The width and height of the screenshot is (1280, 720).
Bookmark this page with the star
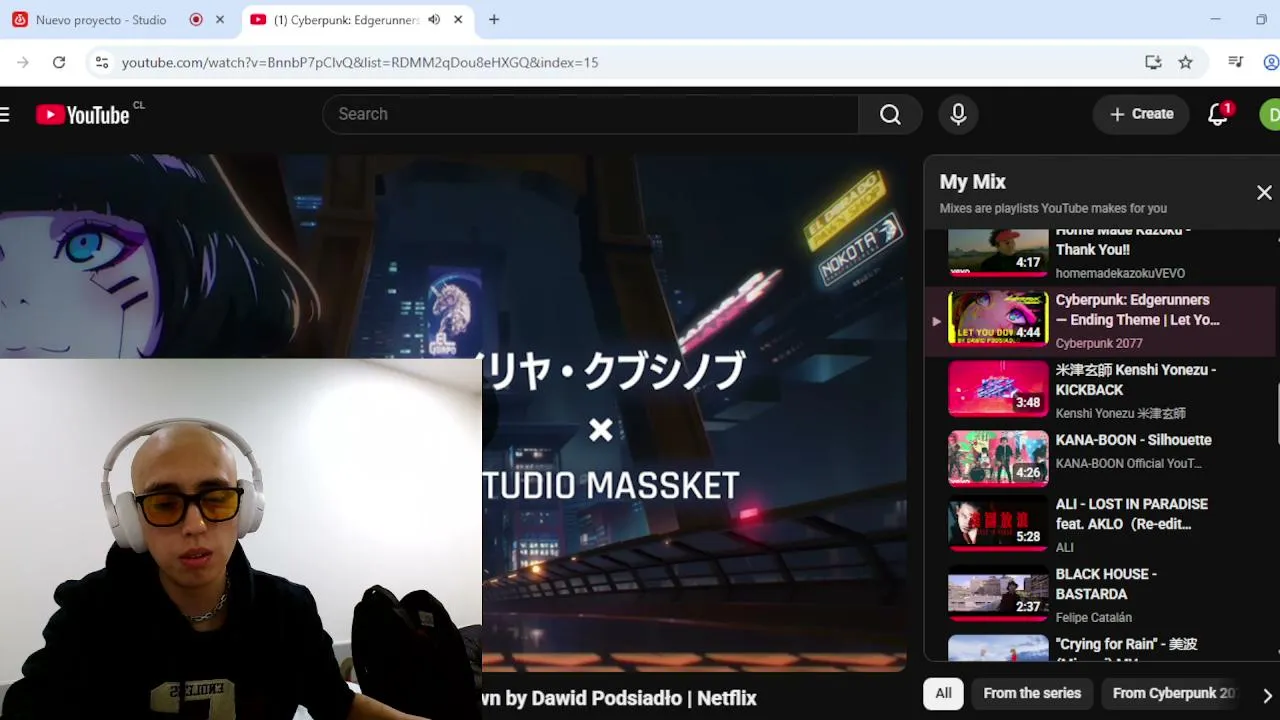coord(1185,62)
